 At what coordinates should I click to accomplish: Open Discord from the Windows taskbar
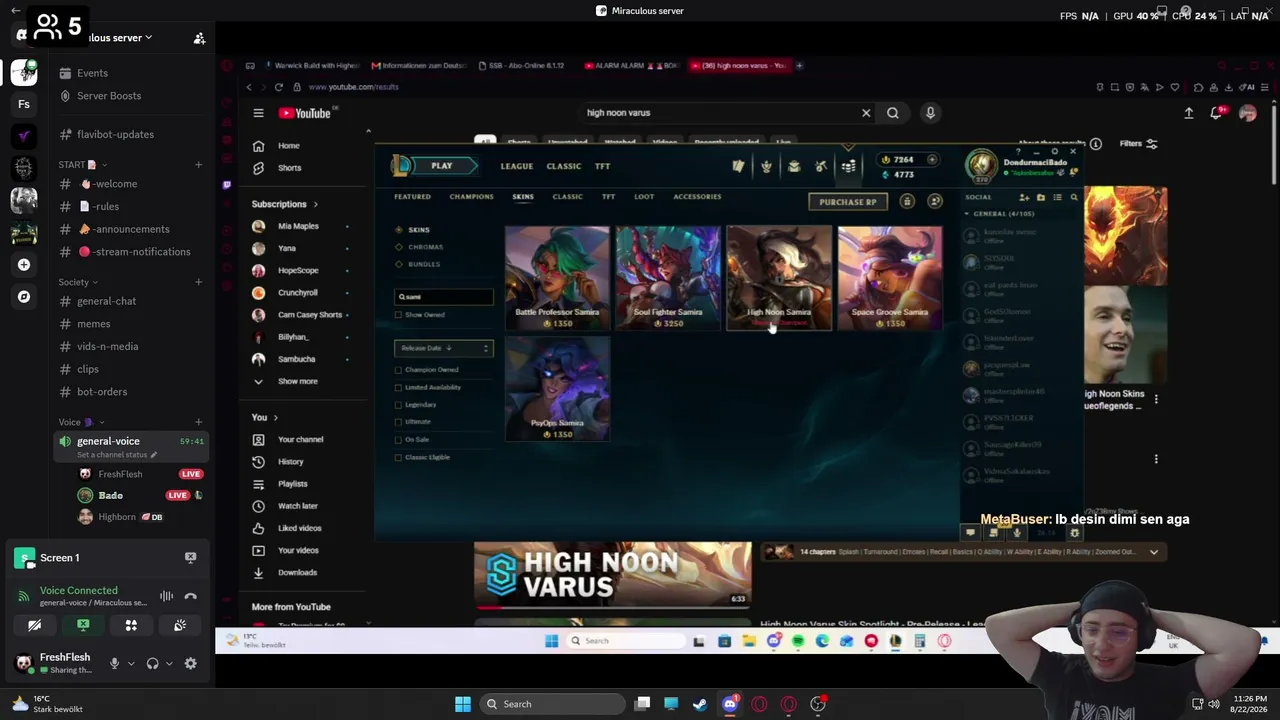tap(730, 704)
